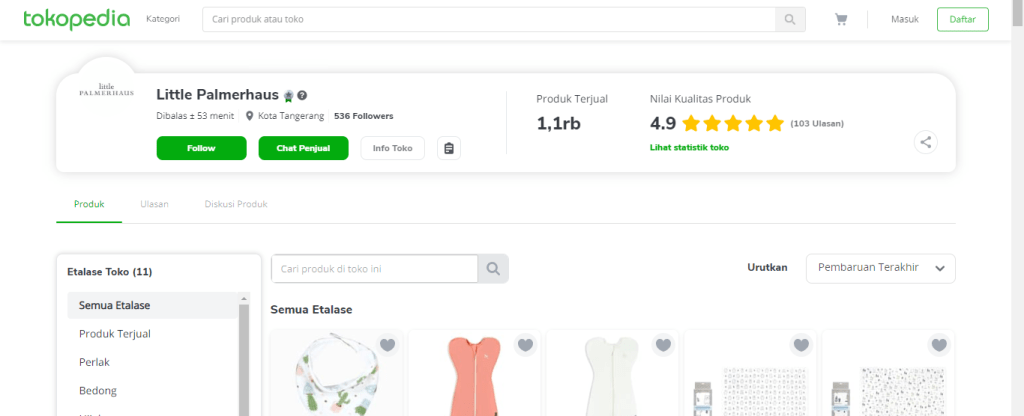The height and width of the screenshot is (416, 1024).
Task: Open the Lihat statistik toko link
Action: [689, 148]
